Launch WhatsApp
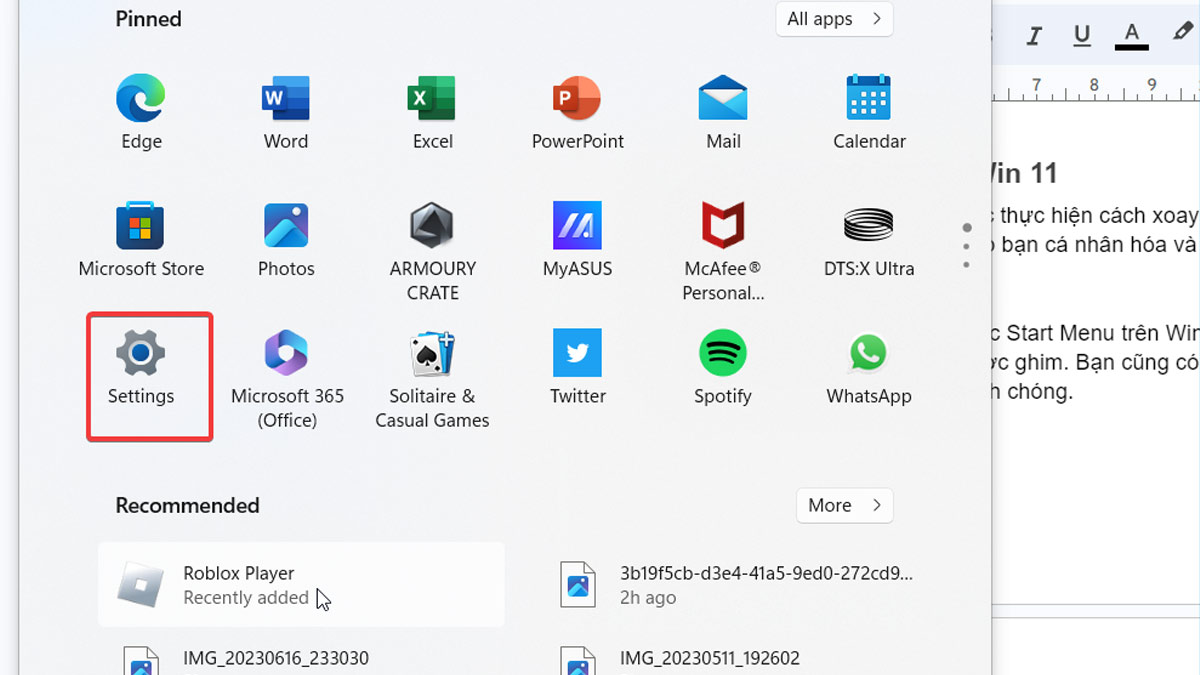 click(869, 367)
